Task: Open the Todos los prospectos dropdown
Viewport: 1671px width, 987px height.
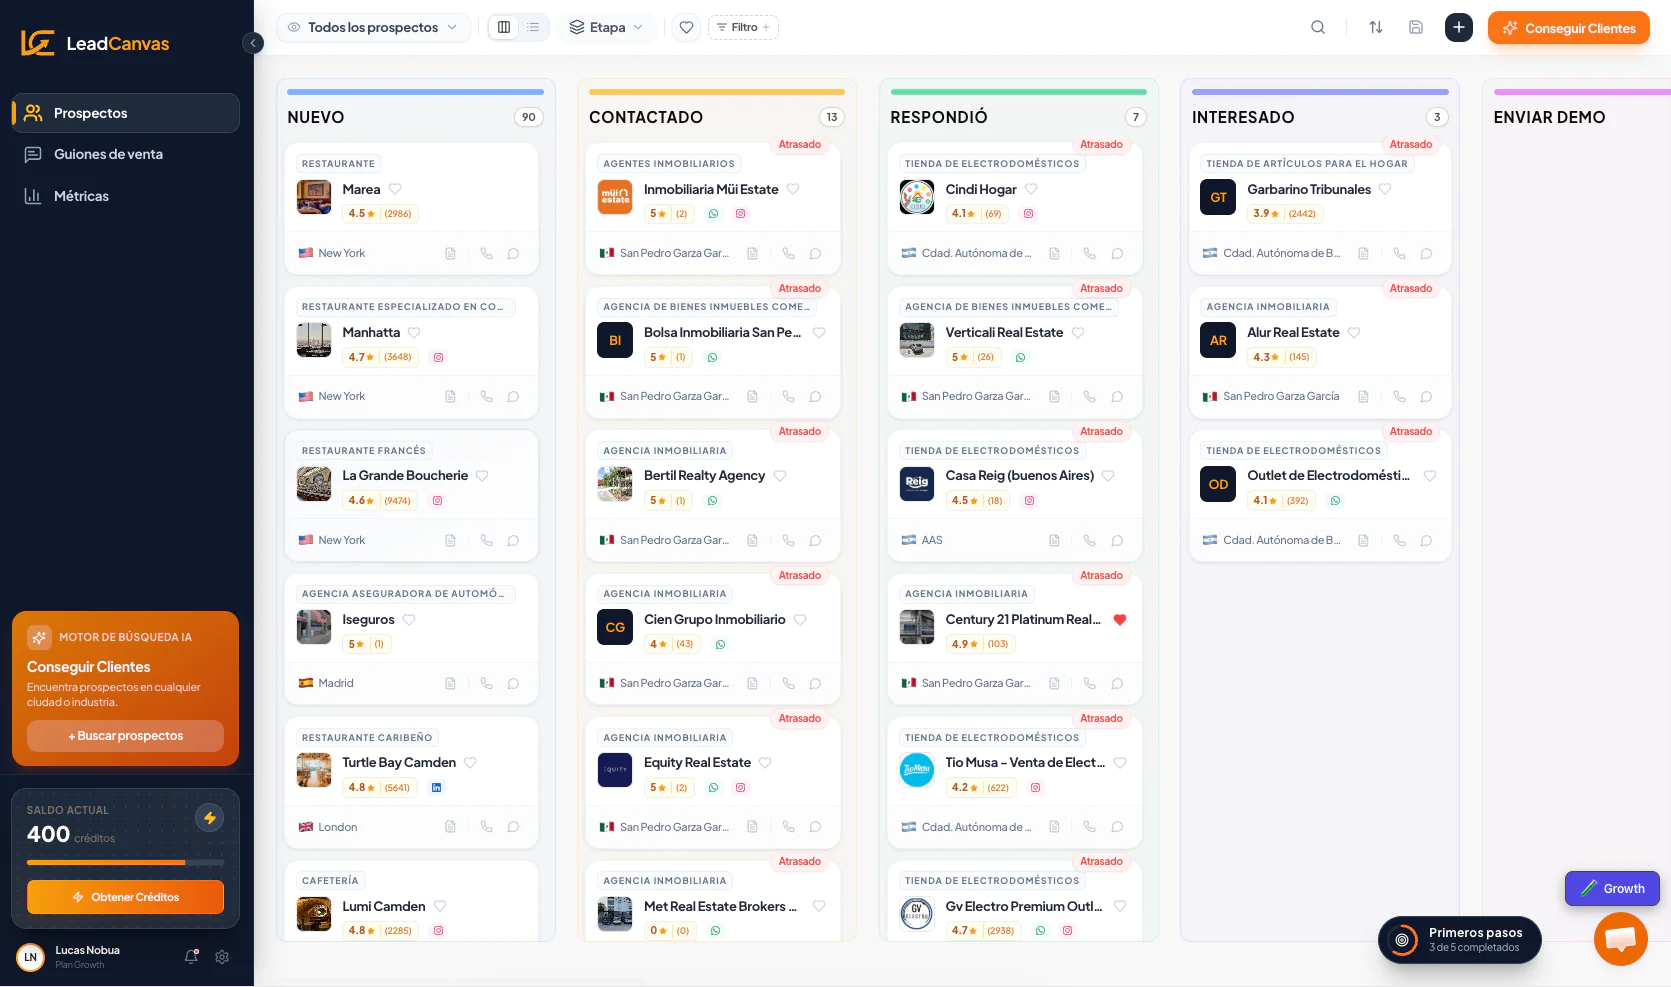Action: point(373,27)
